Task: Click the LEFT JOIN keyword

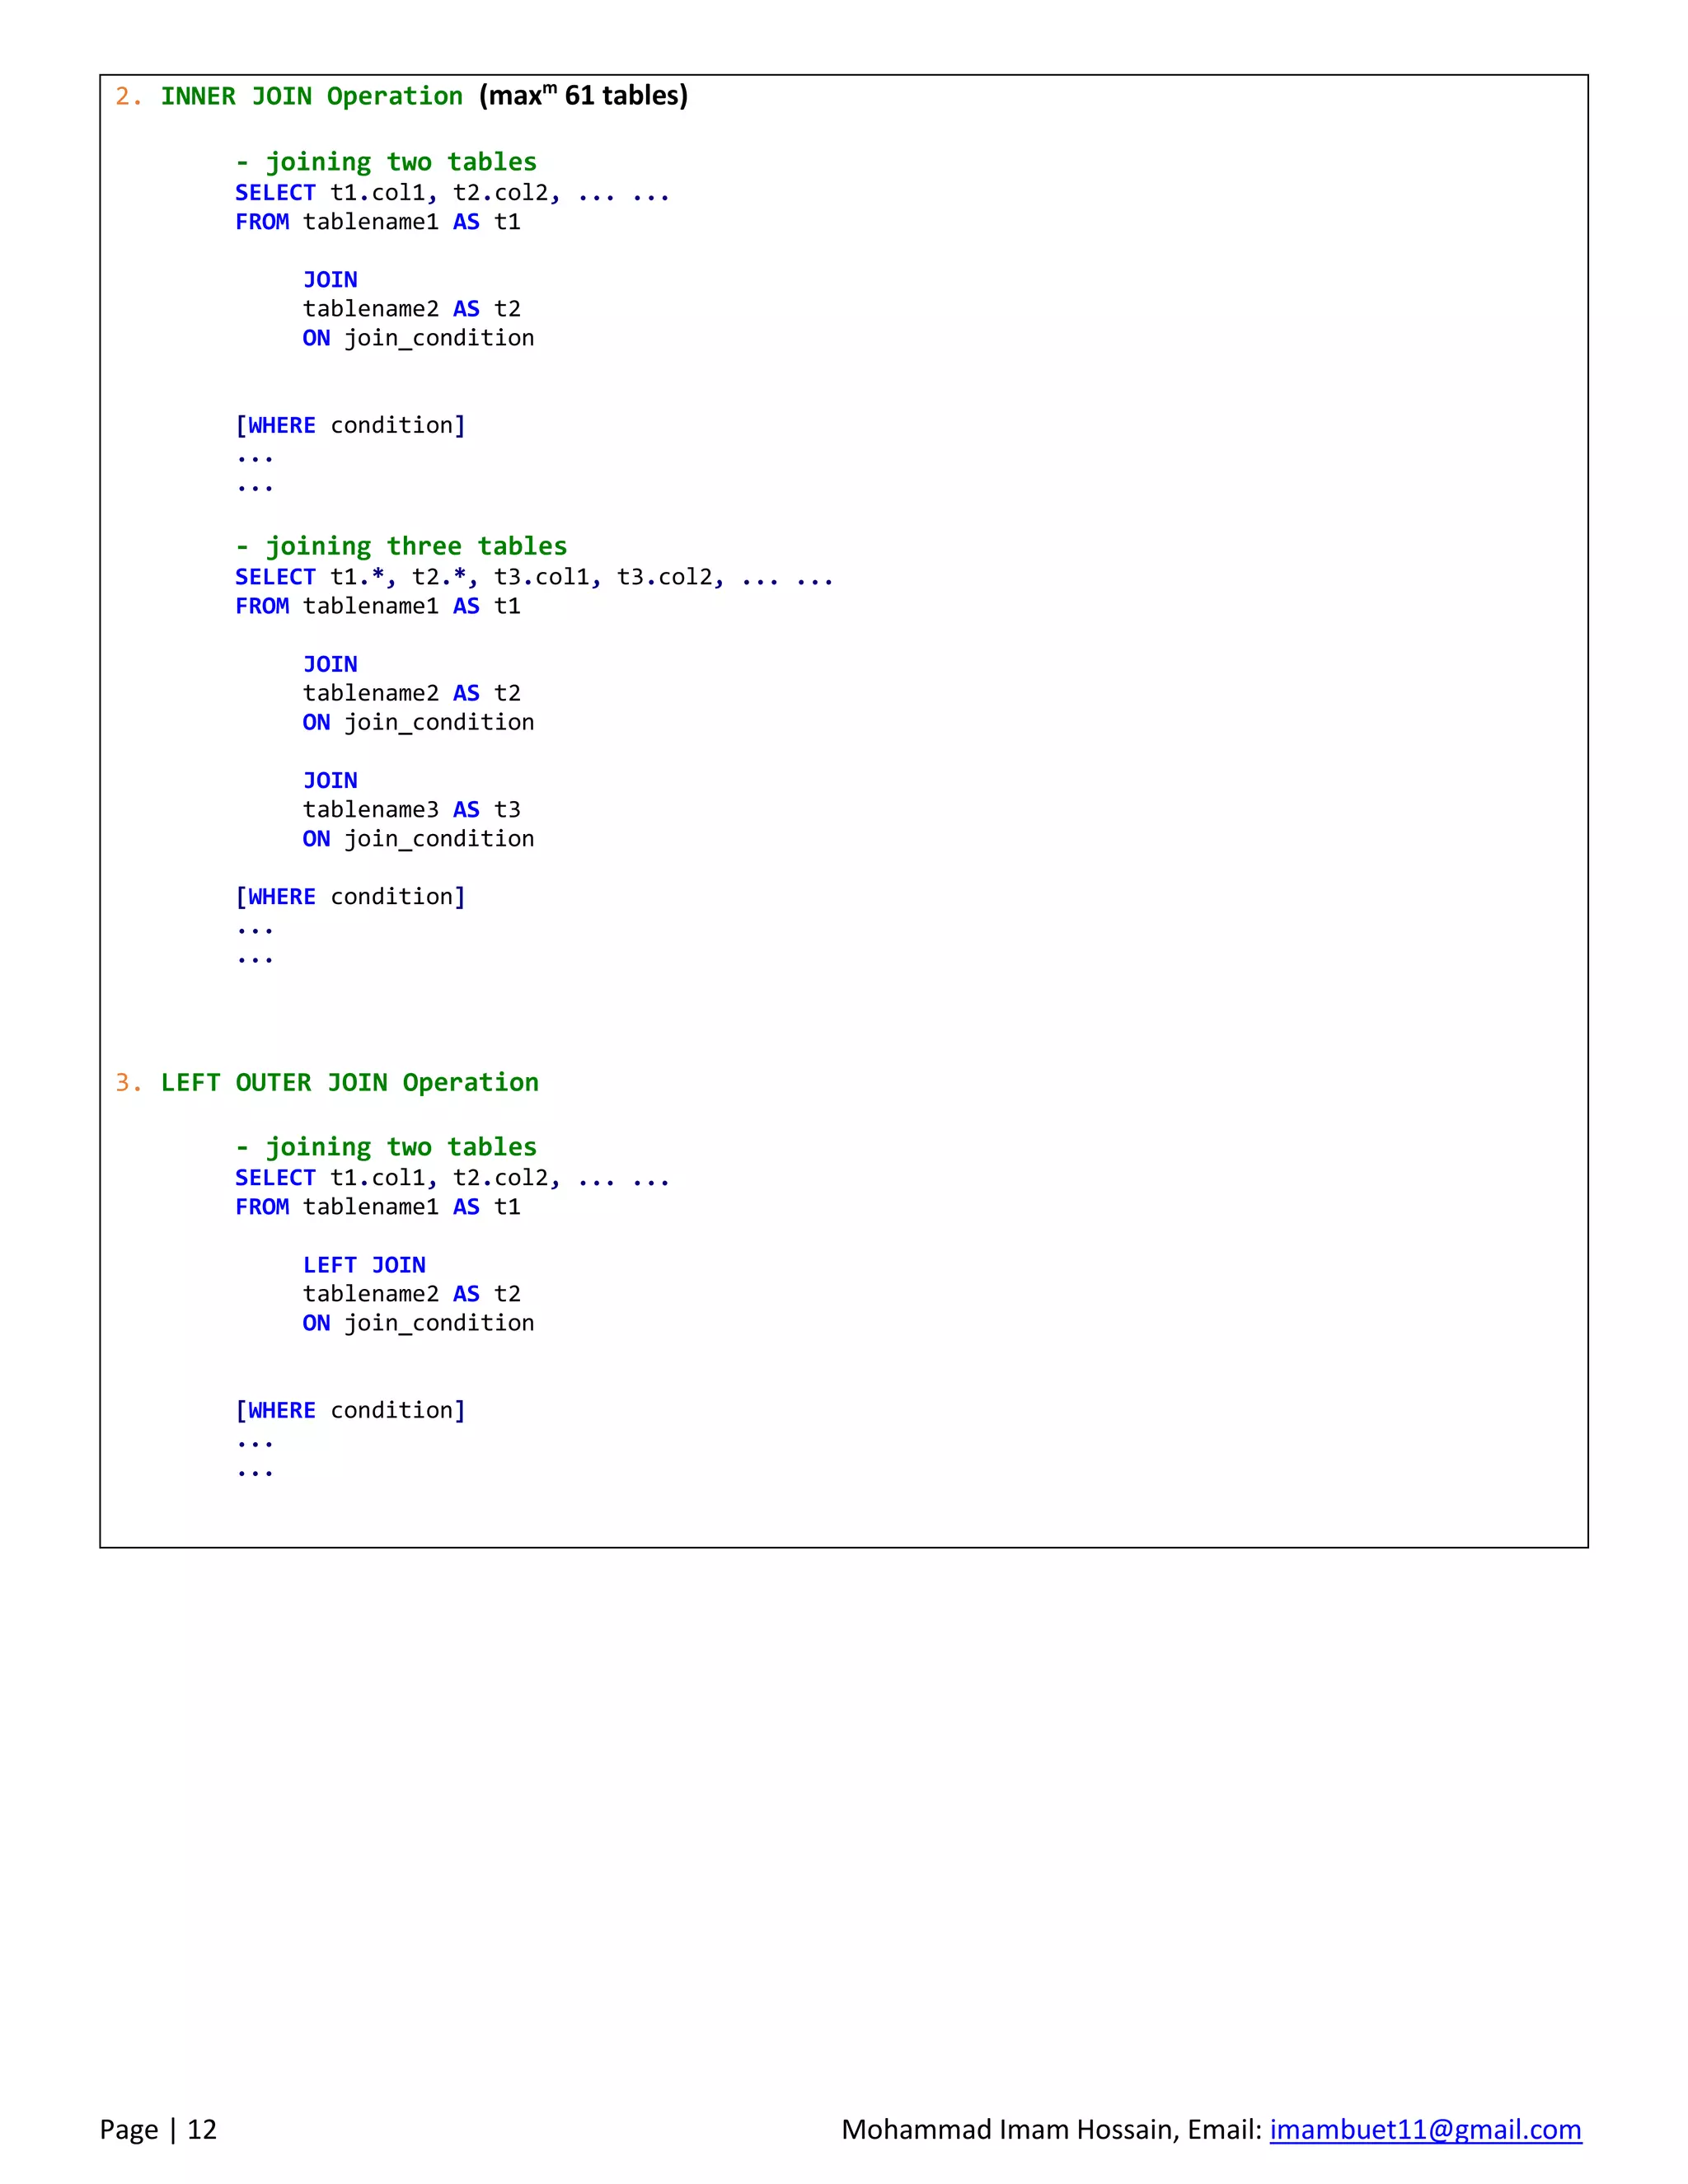Action: (x=364, y=1265)
